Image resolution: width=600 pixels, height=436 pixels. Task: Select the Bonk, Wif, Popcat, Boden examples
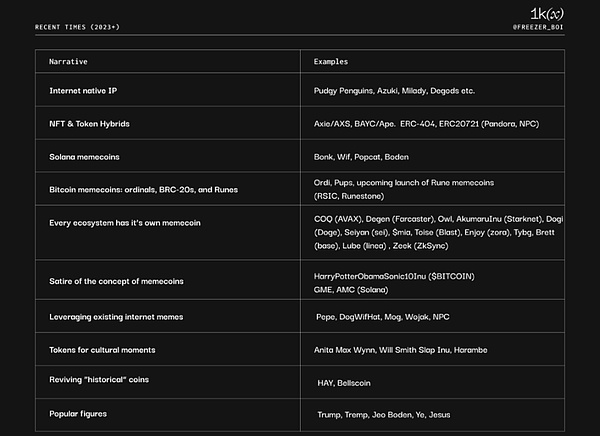[x=361, y=157]
